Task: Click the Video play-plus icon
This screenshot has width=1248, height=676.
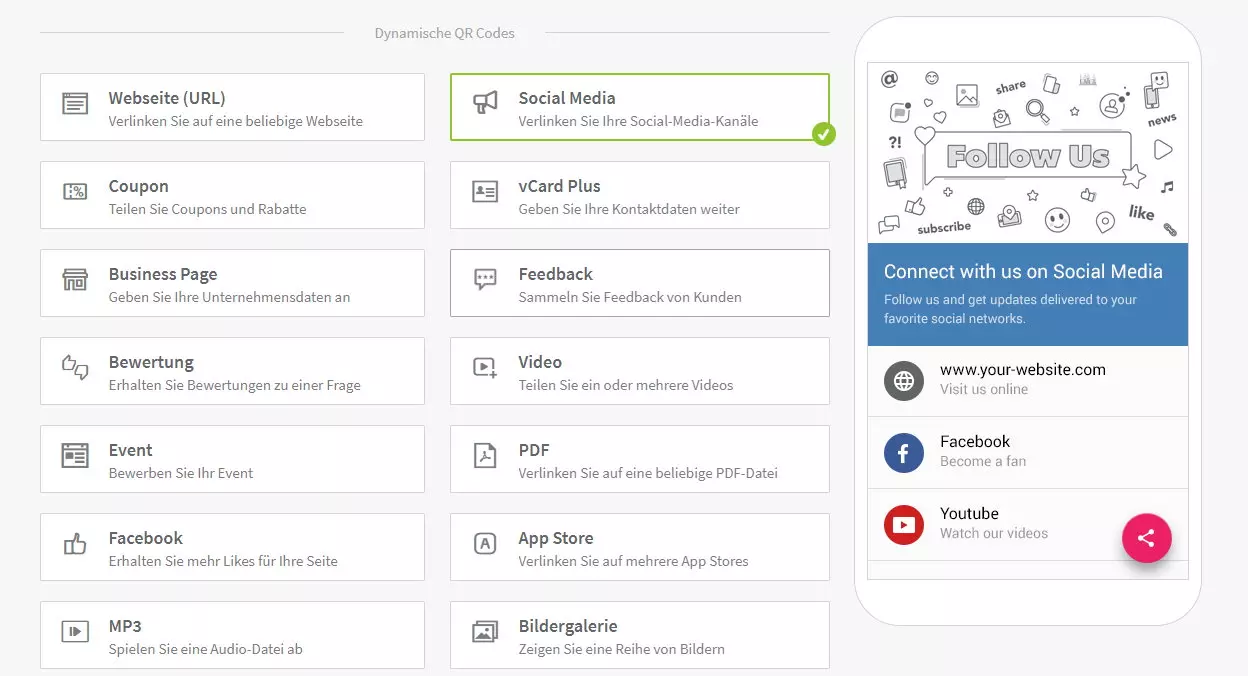Action: click(x=485, y=367)
